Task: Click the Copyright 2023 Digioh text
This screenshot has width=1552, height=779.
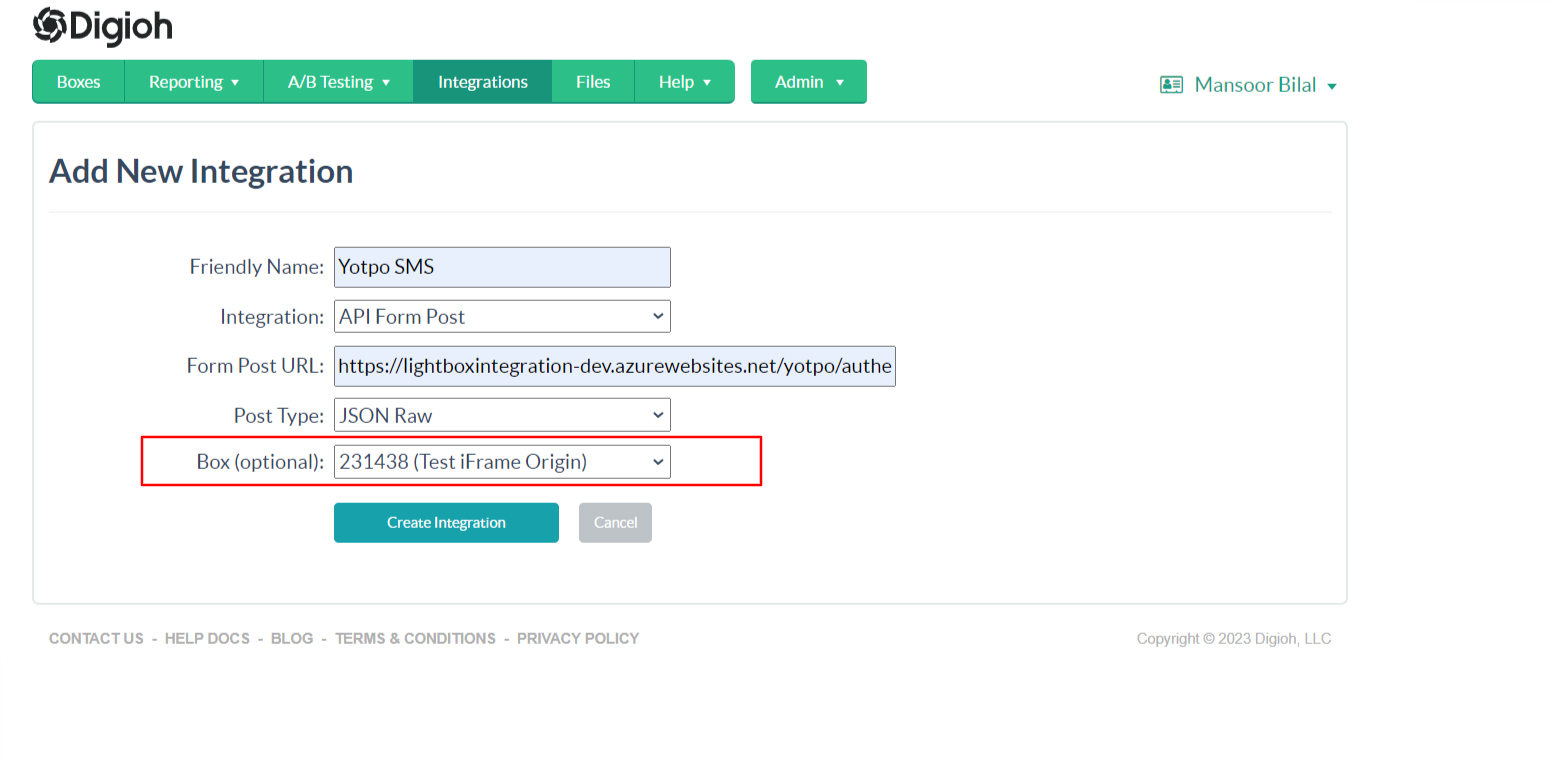Action: coord(1234,638)
